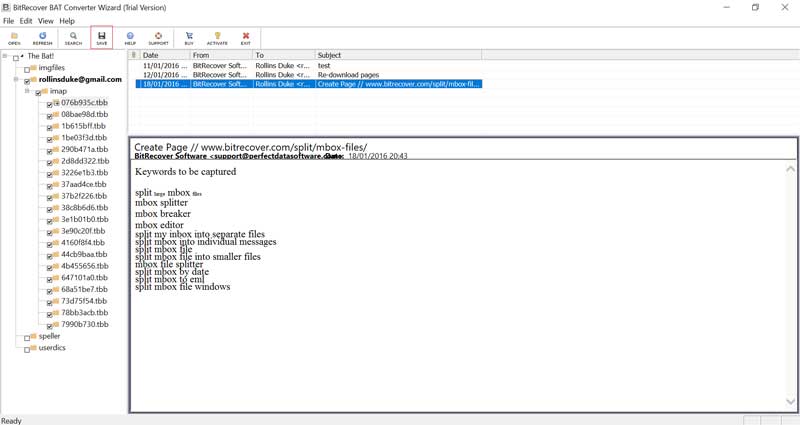Screen dimensions: 800x425
Task: Click 'Keywords to be captured' text in preview
Action: (x=186, y=172)
